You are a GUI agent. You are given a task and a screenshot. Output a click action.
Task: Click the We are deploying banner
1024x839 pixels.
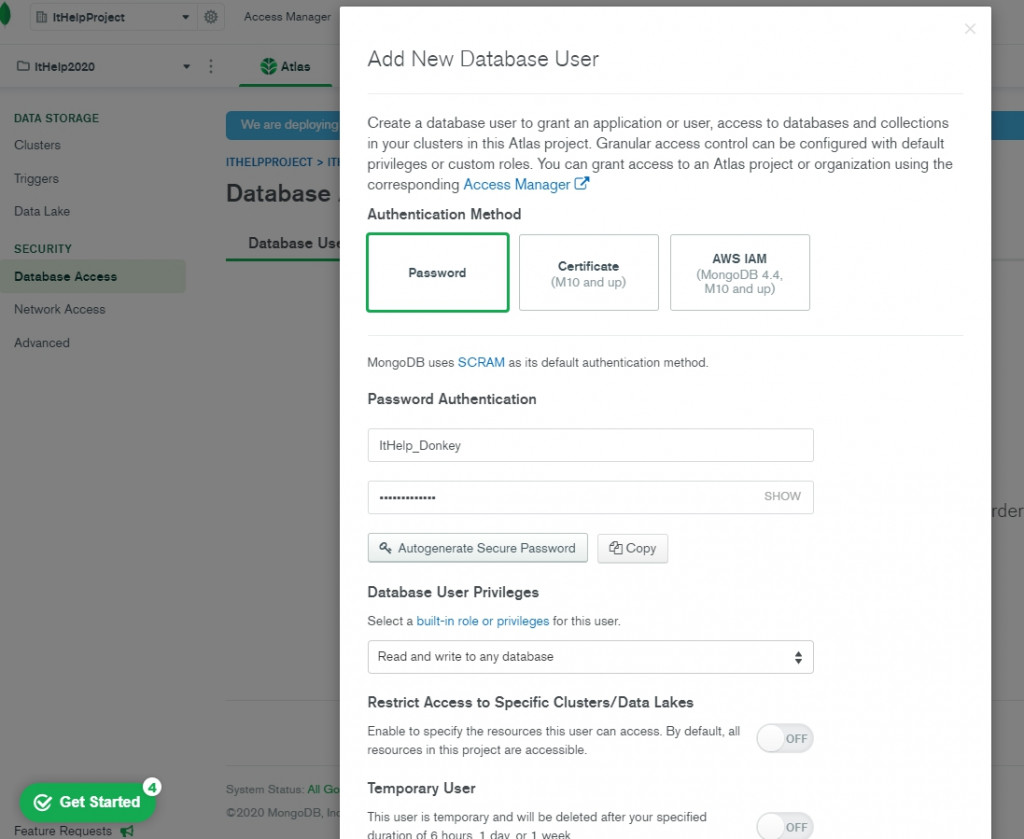click(283, 125)
